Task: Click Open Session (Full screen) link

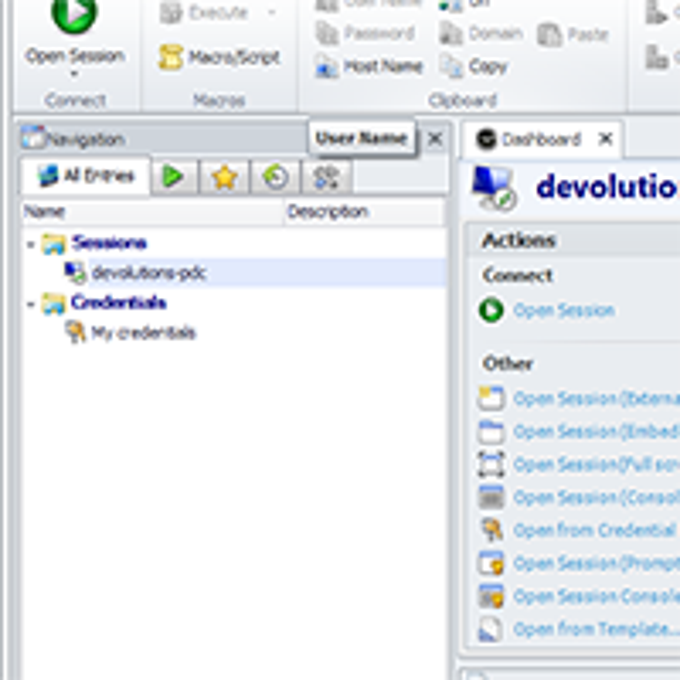Action: pos(596,465)
